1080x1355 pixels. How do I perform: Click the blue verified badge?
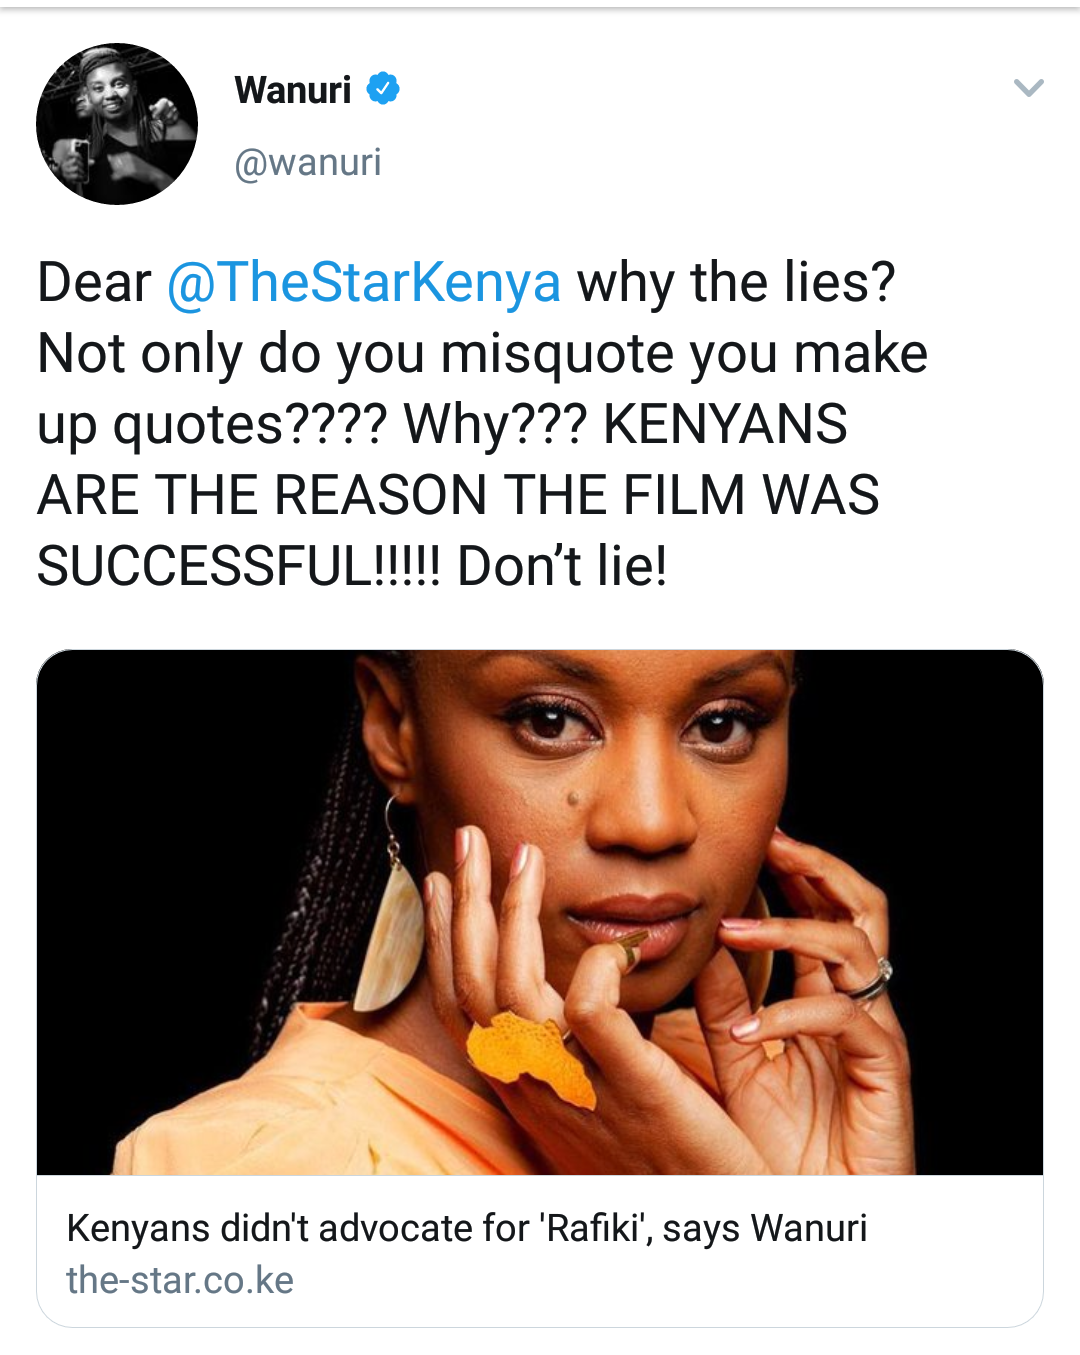[383, 89]
